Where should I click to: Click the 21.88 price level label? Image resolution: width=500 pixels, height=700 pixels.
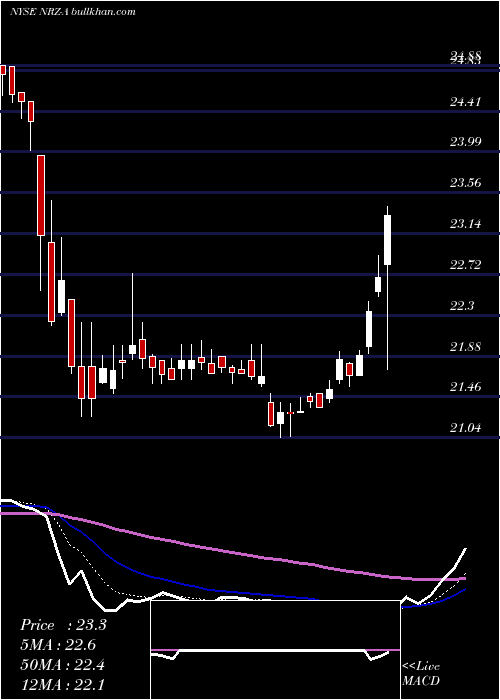(x=465, y=346)
